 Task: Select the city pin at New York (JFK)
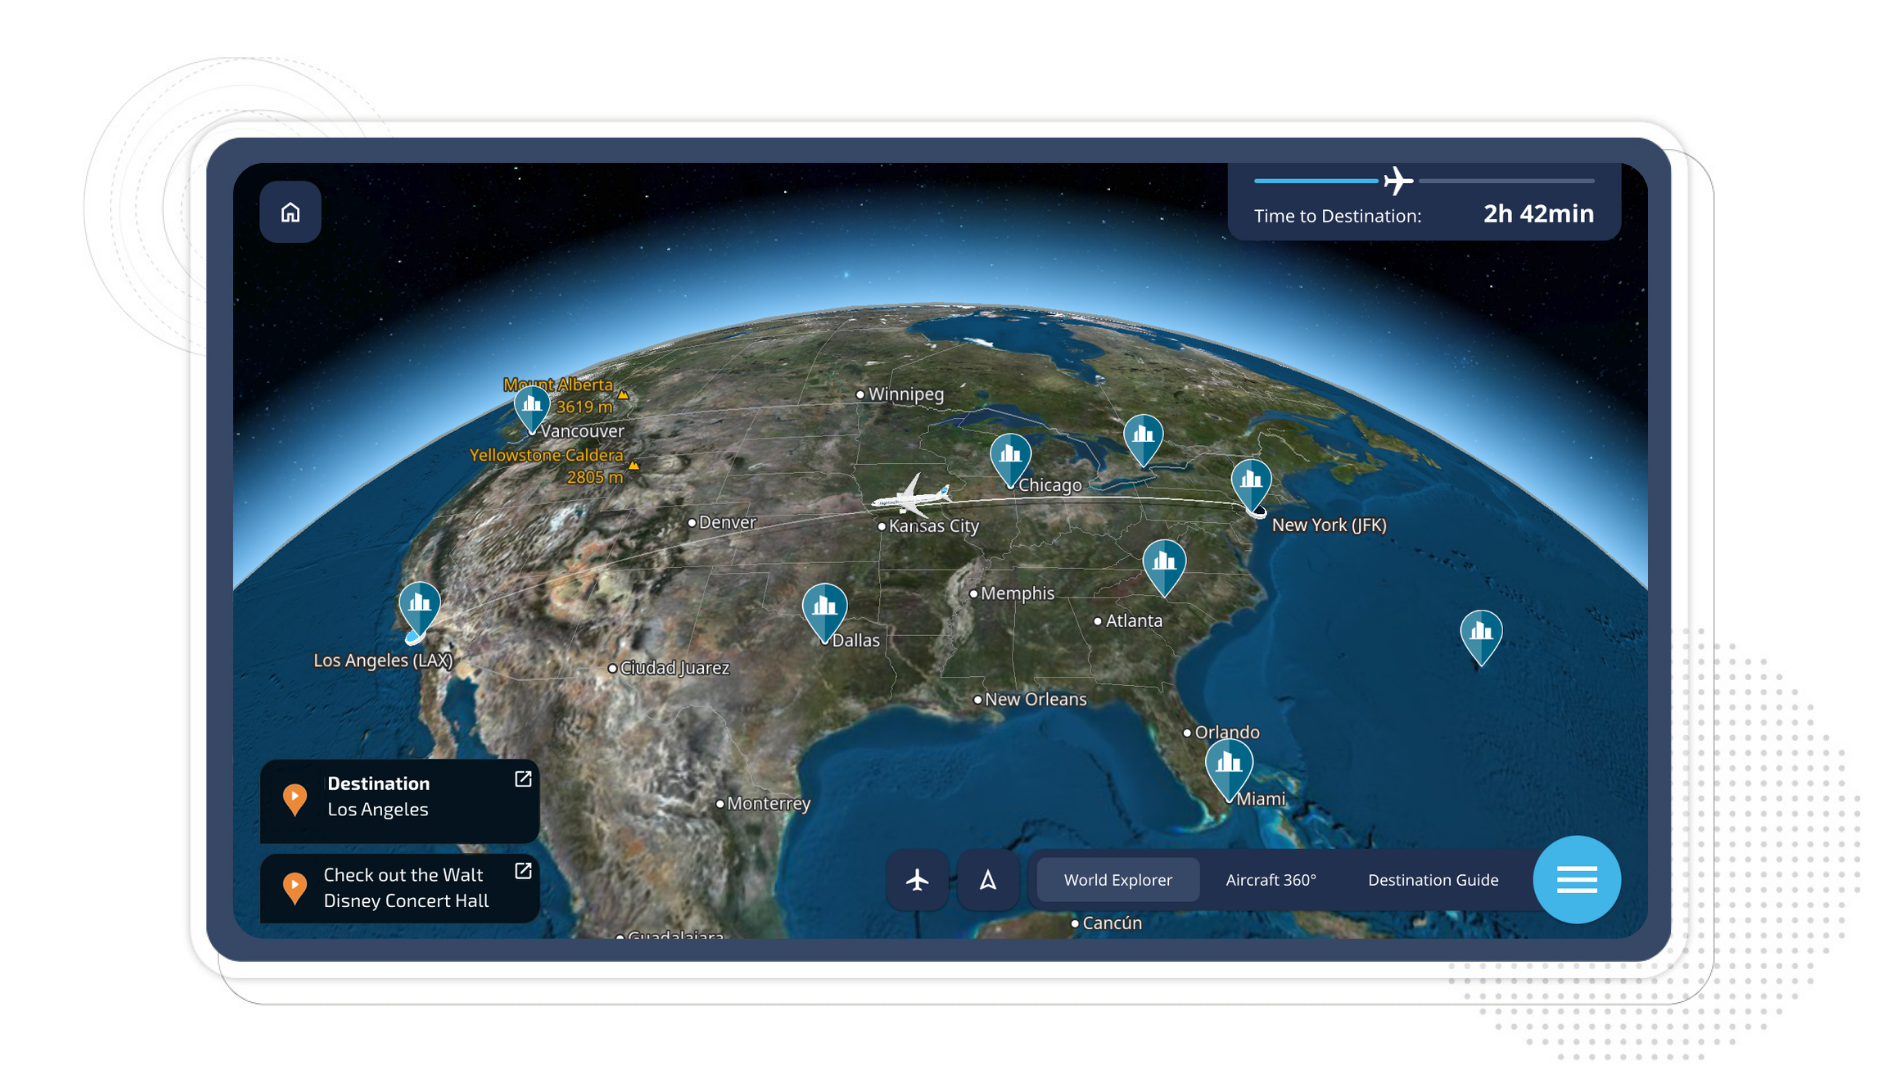(1251, 487)
